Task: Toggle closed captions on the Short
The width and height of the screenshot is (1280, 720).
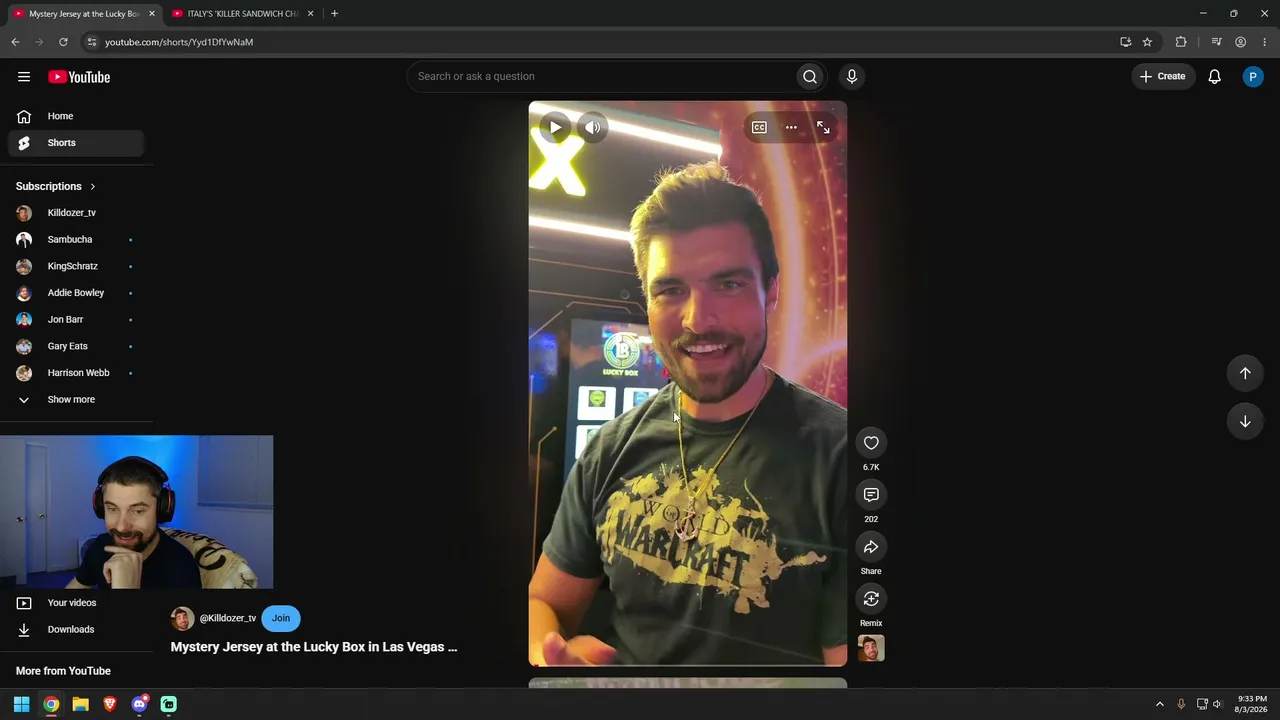Action: pyautogui.click(x=759, y=127)
